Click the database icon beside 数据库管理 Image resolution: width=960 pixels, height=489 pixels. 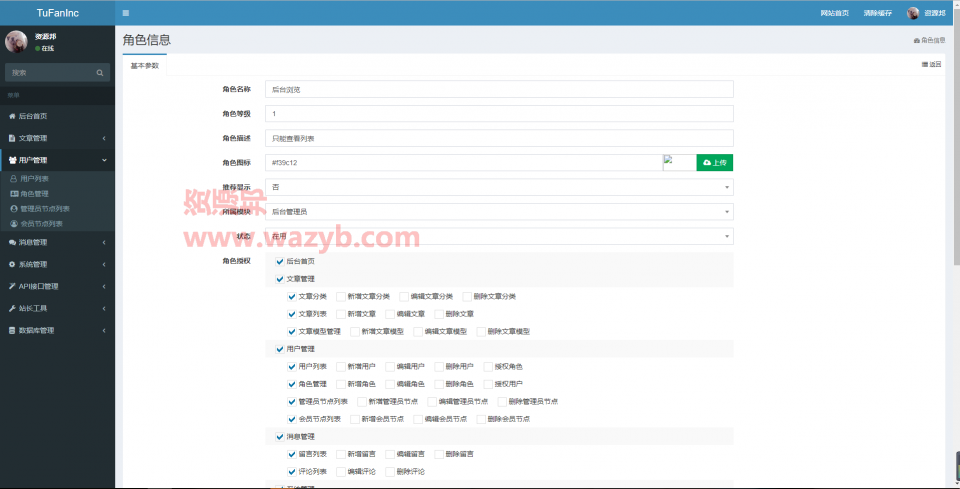[x=12, y=330]
